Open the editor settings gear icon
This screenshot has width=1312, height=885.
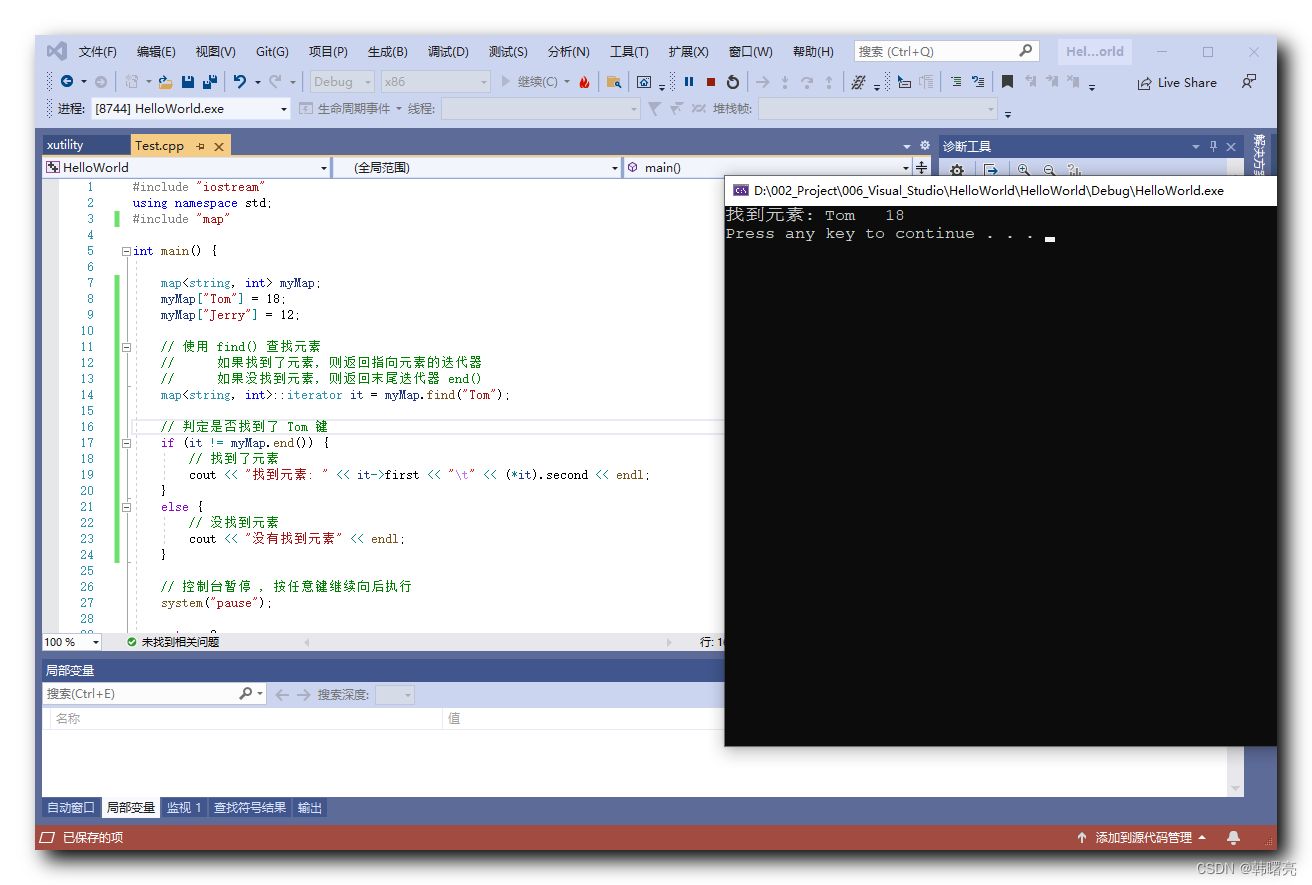(925, 145)
